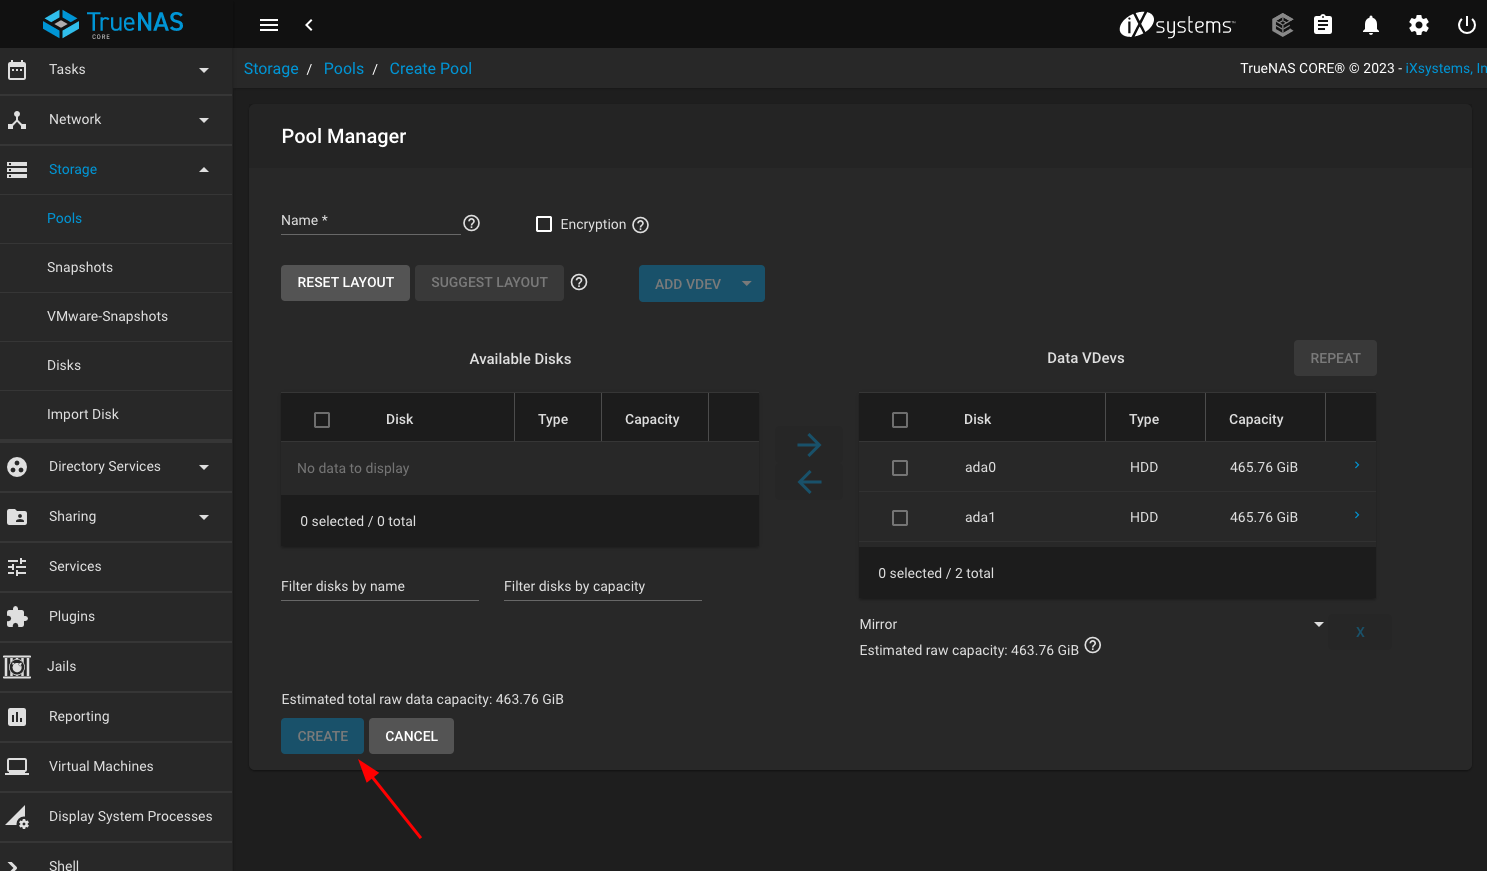Click the Repeat button
Viewport: 1487px width, 871px height.
click(x=1335, y=358)
